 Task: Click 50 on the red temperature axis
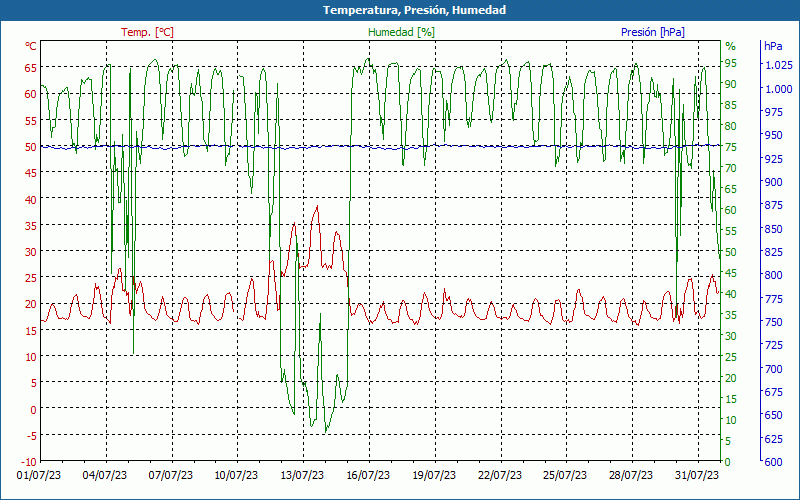(x=31, y=147)
